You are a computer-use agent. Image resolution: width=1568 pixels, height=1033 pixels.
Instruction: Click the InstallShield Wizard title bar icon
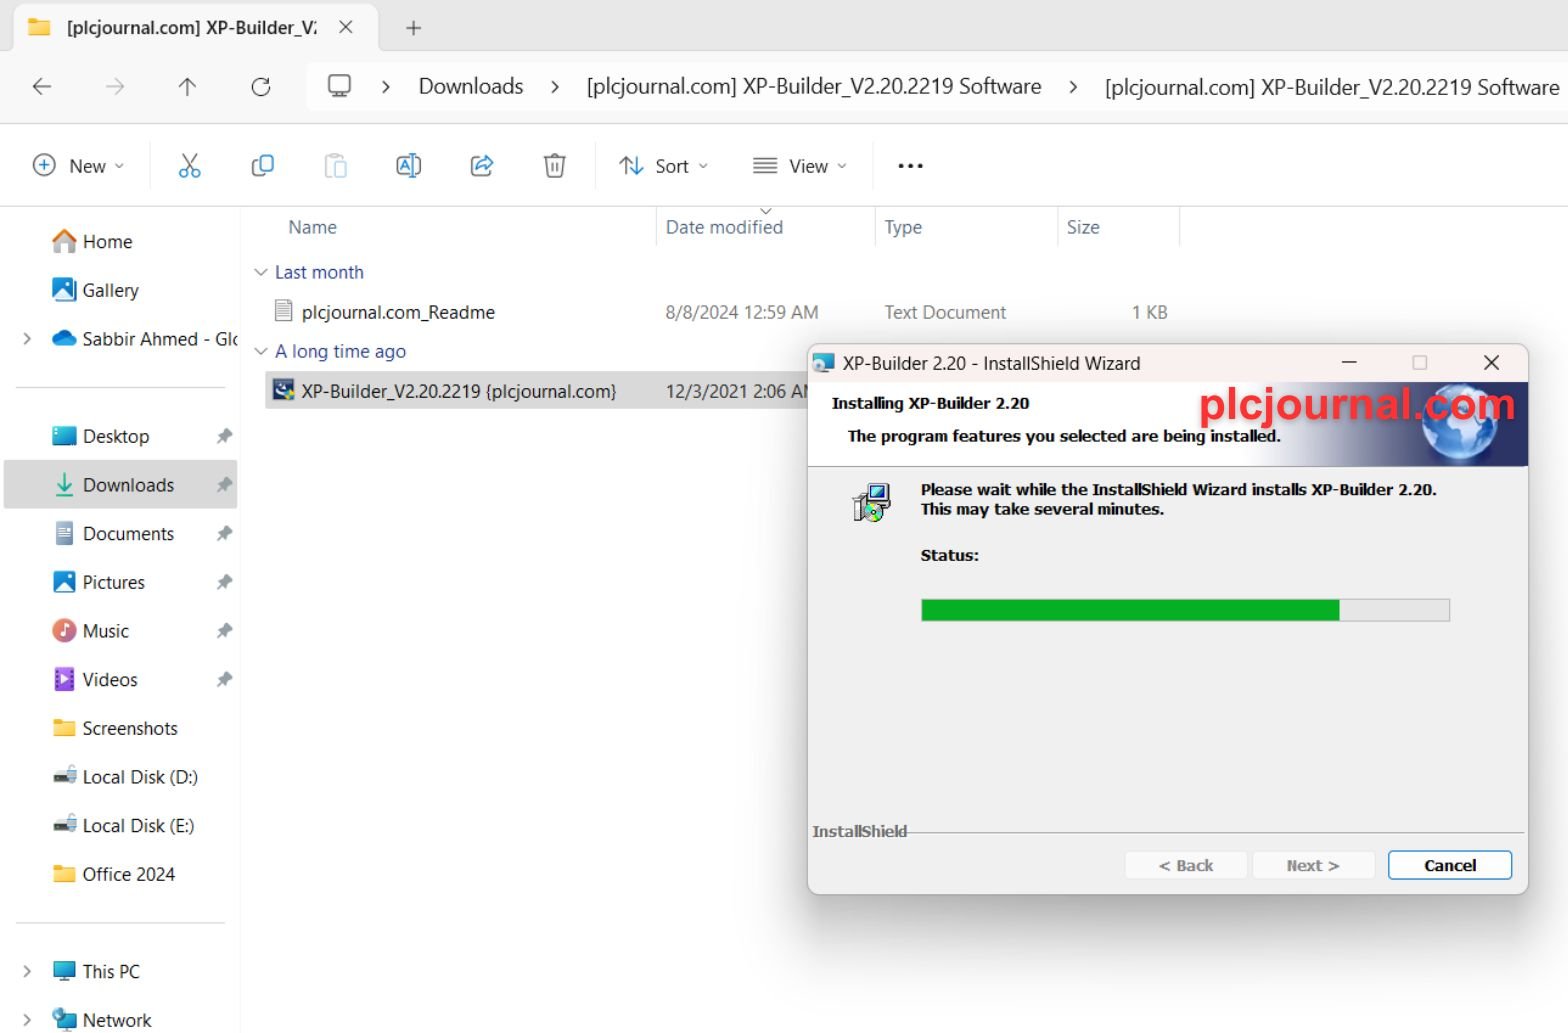824,363
